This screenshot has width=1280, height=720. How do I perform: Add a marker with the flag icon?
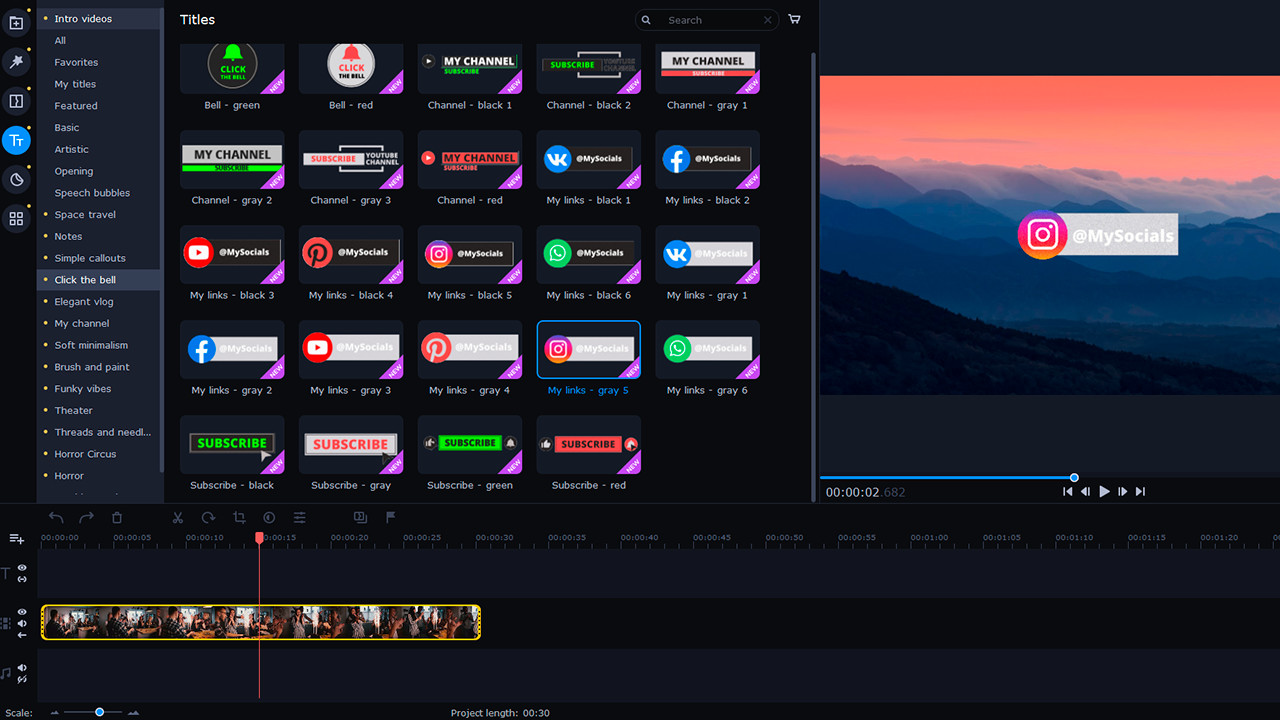pyautogui.click(x=390, y=517)
